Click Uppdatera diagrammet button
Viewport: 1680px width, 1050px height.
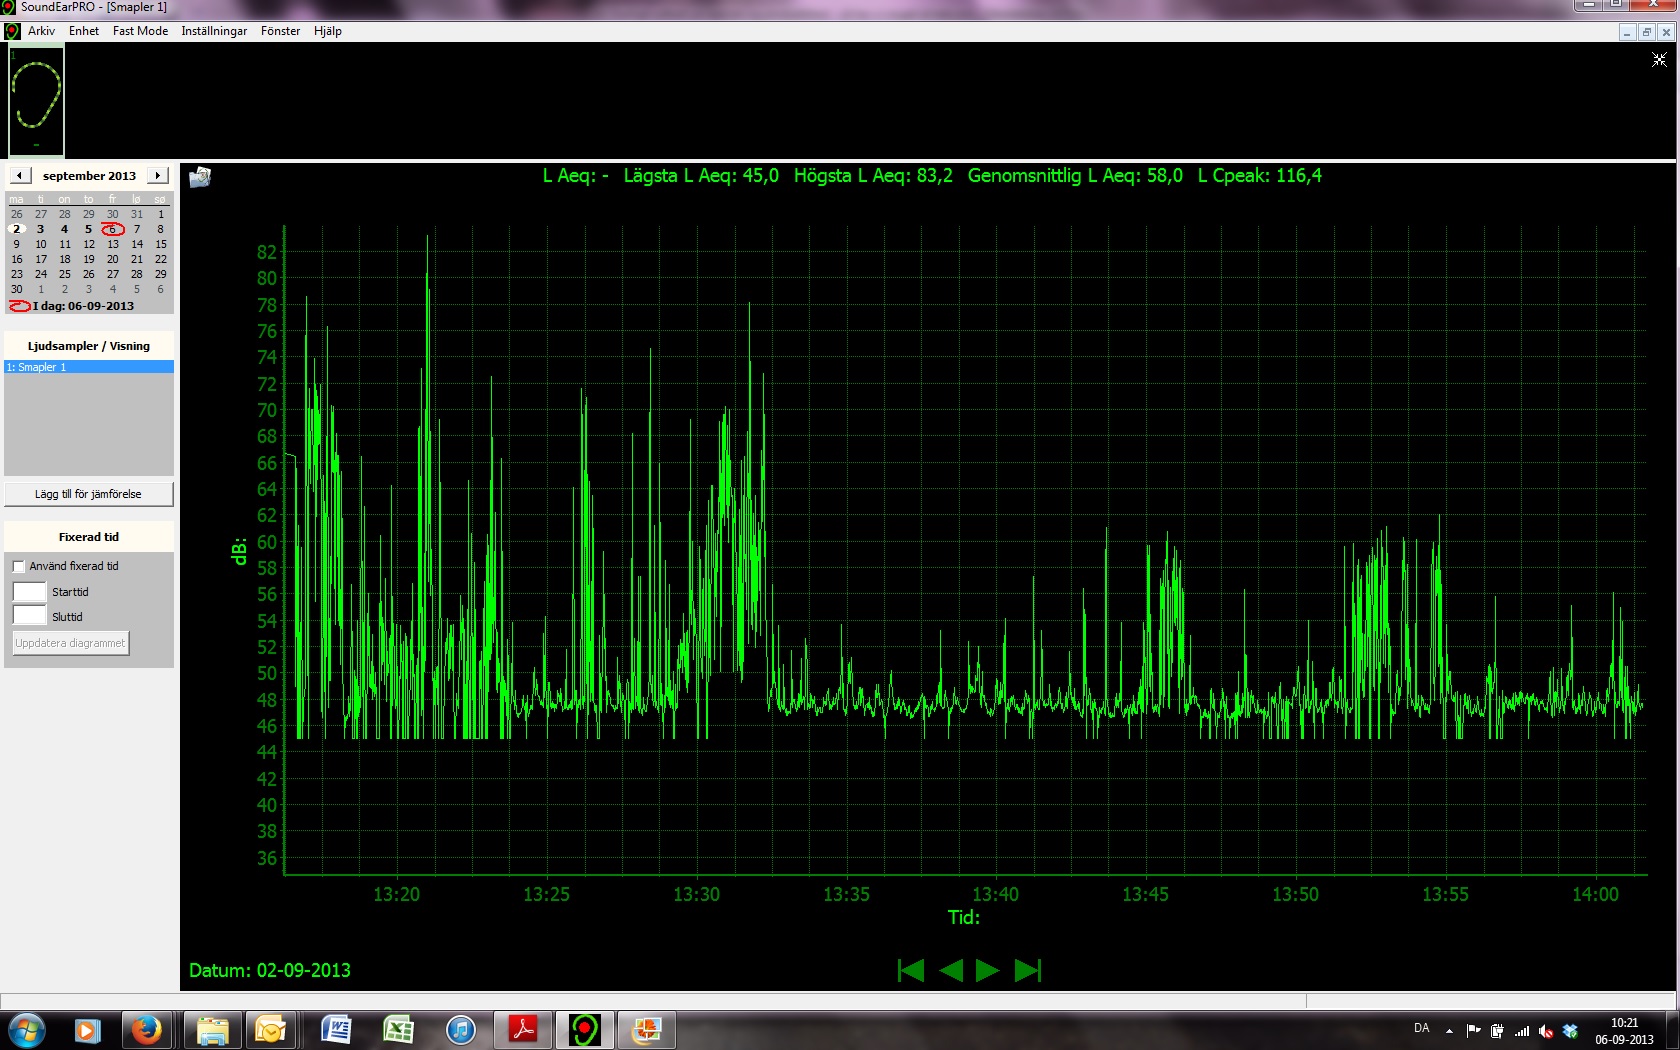coord(70,643)
